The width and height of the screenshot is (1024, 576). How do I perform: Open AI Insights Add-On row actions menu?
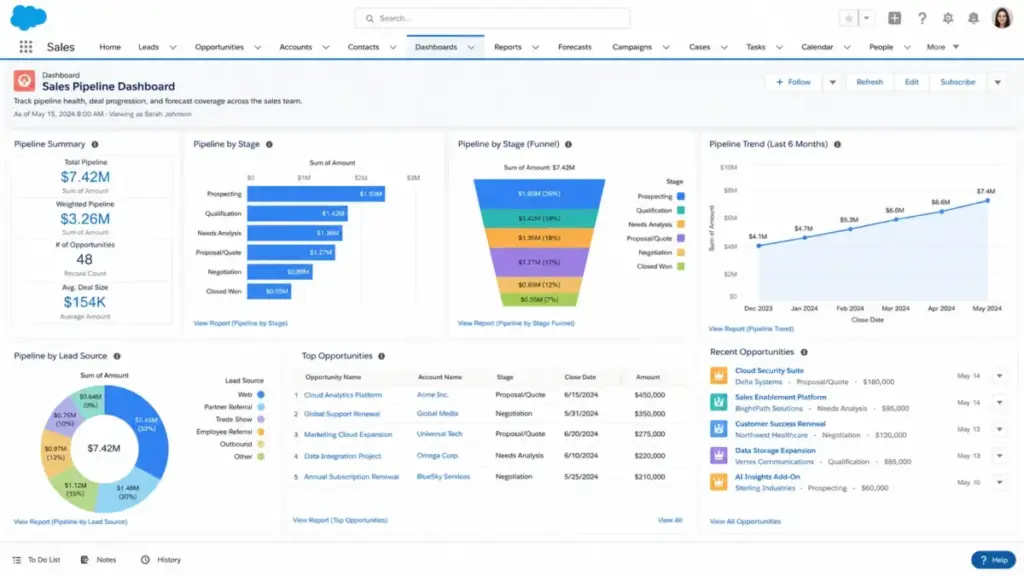point(999,483)
